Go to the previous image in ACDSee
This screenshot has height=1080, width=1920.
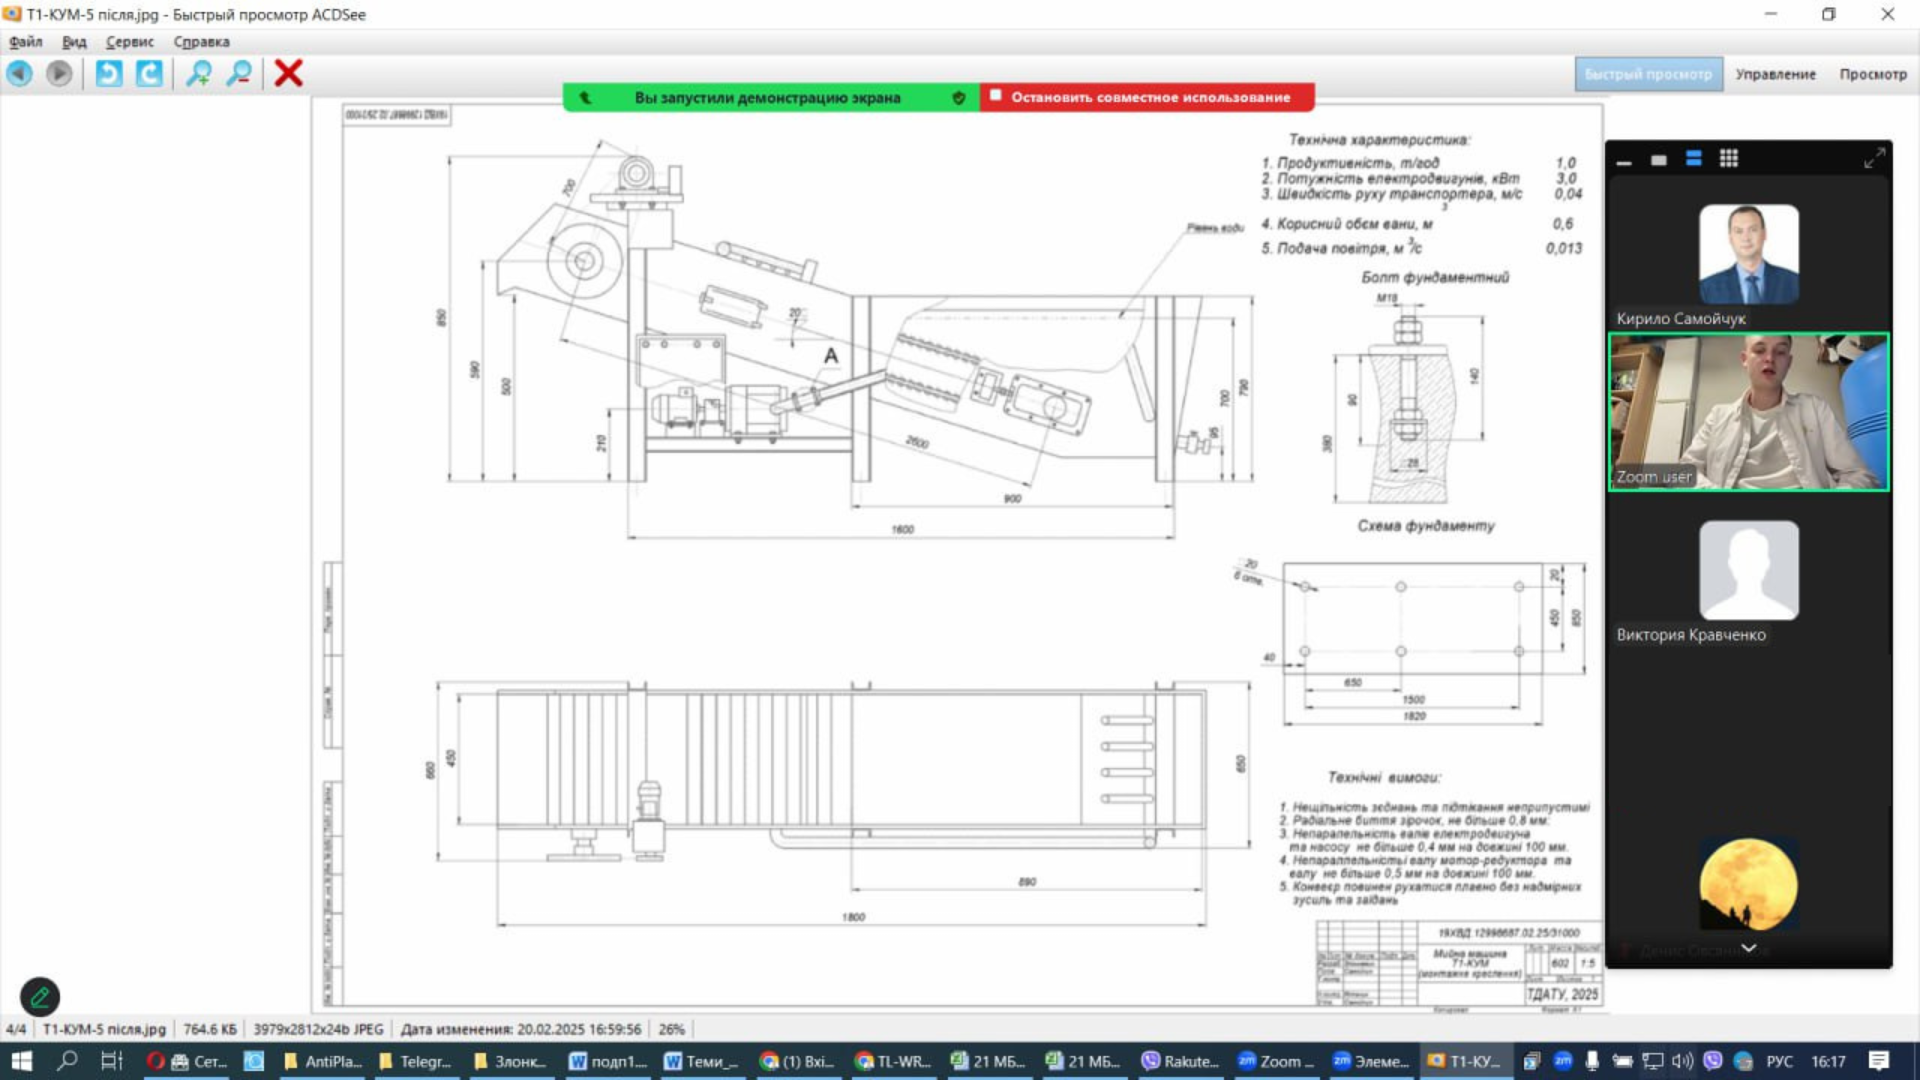(x=20, y=73)
